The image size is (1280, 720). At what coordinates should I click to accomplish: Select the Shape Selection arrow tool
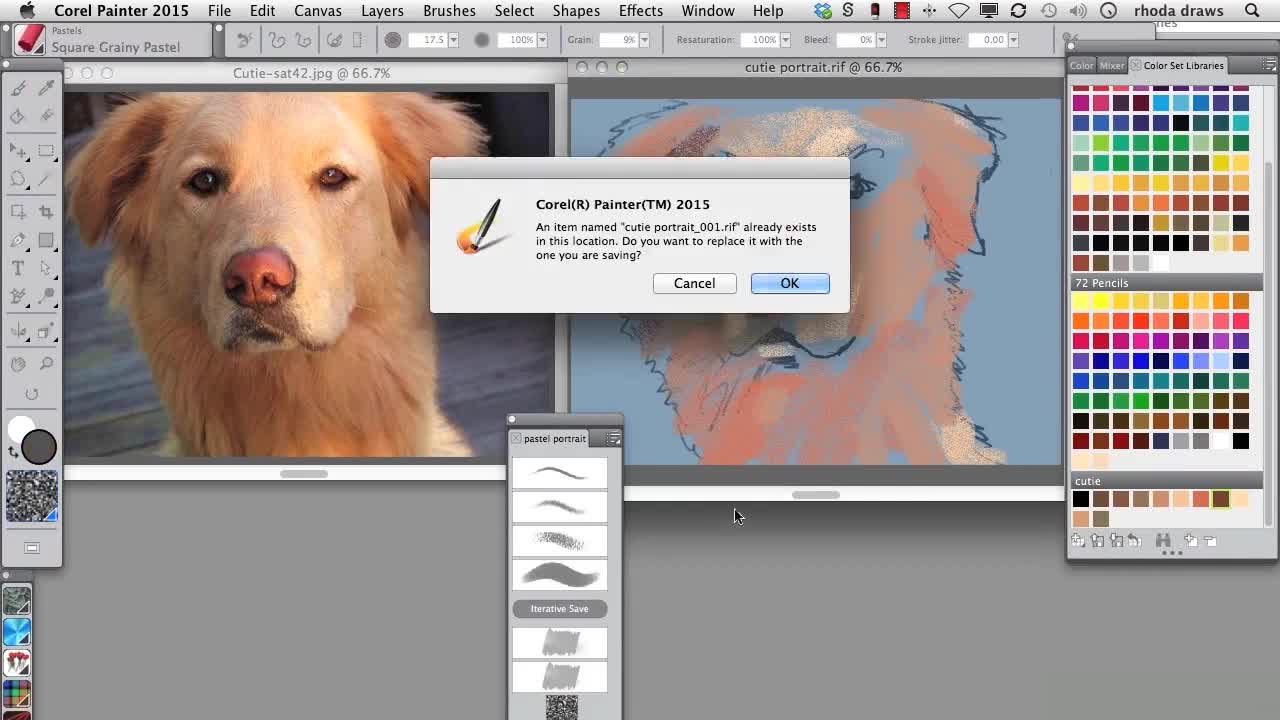(x=46, y=268)
